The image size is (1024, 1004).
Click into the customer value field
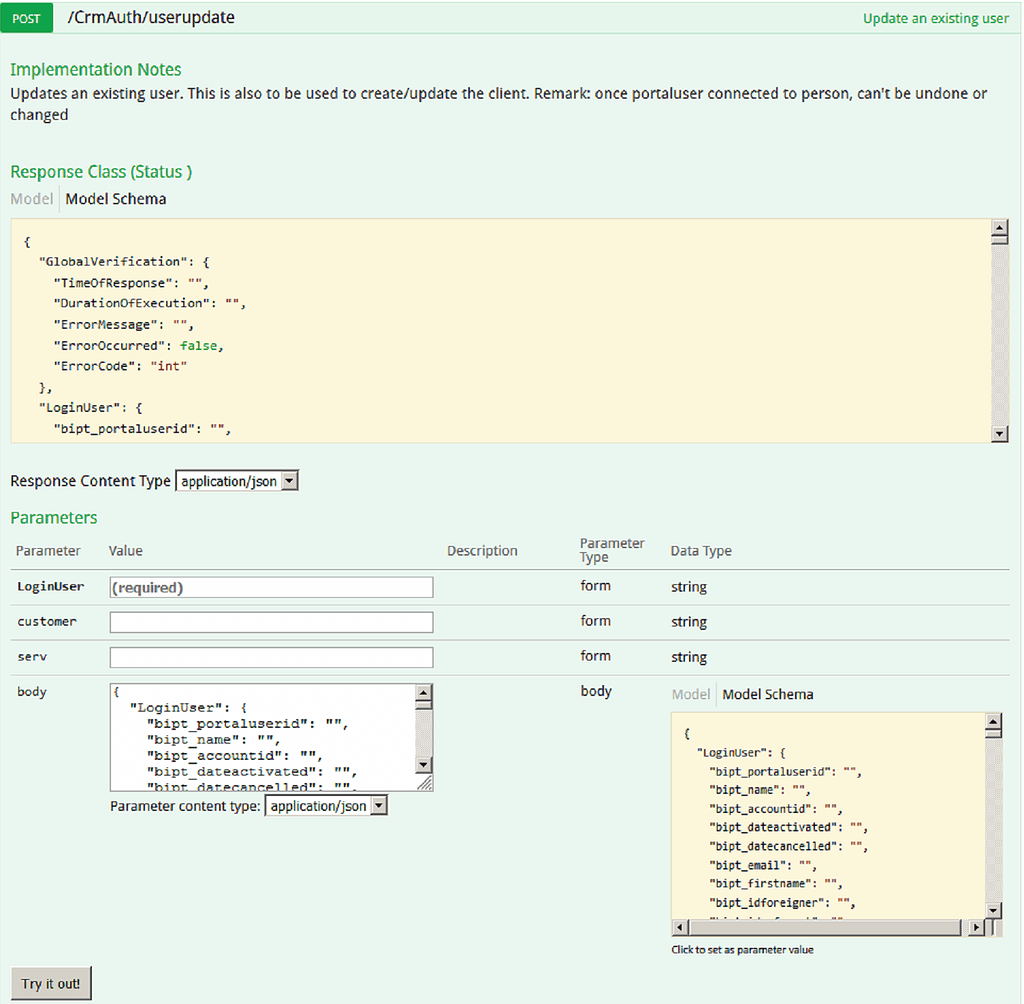[271, 622]
